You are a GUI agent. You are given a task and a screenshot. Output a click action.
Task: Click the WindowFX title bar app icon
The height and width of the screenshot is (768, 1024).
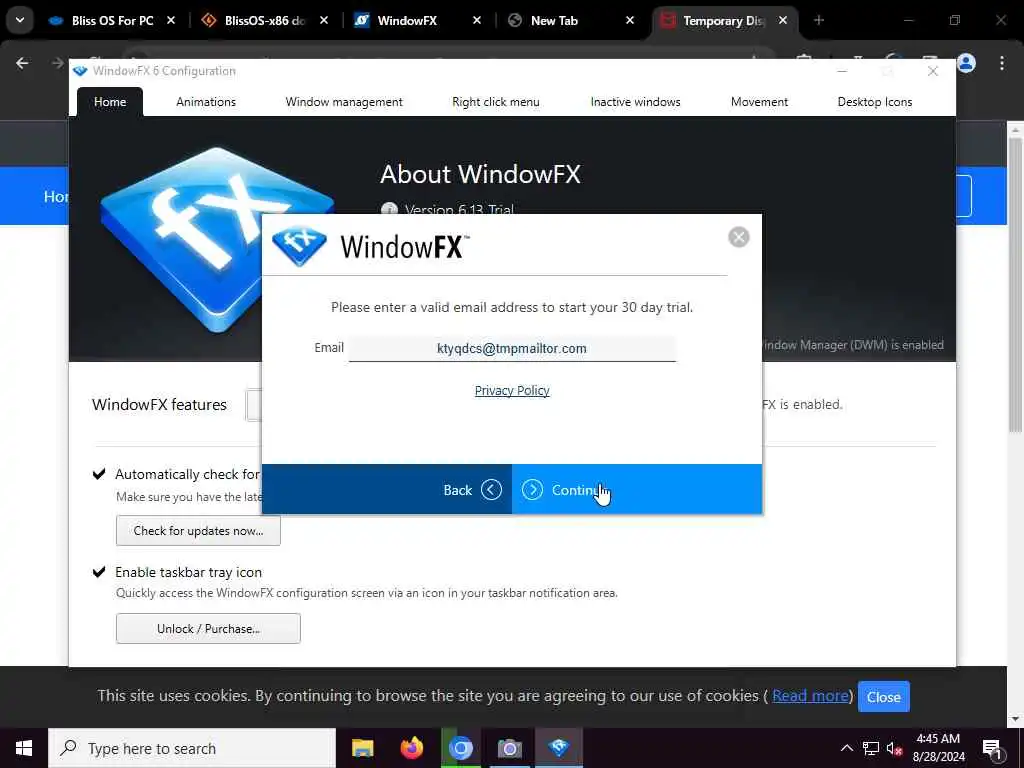click(80, 71)
